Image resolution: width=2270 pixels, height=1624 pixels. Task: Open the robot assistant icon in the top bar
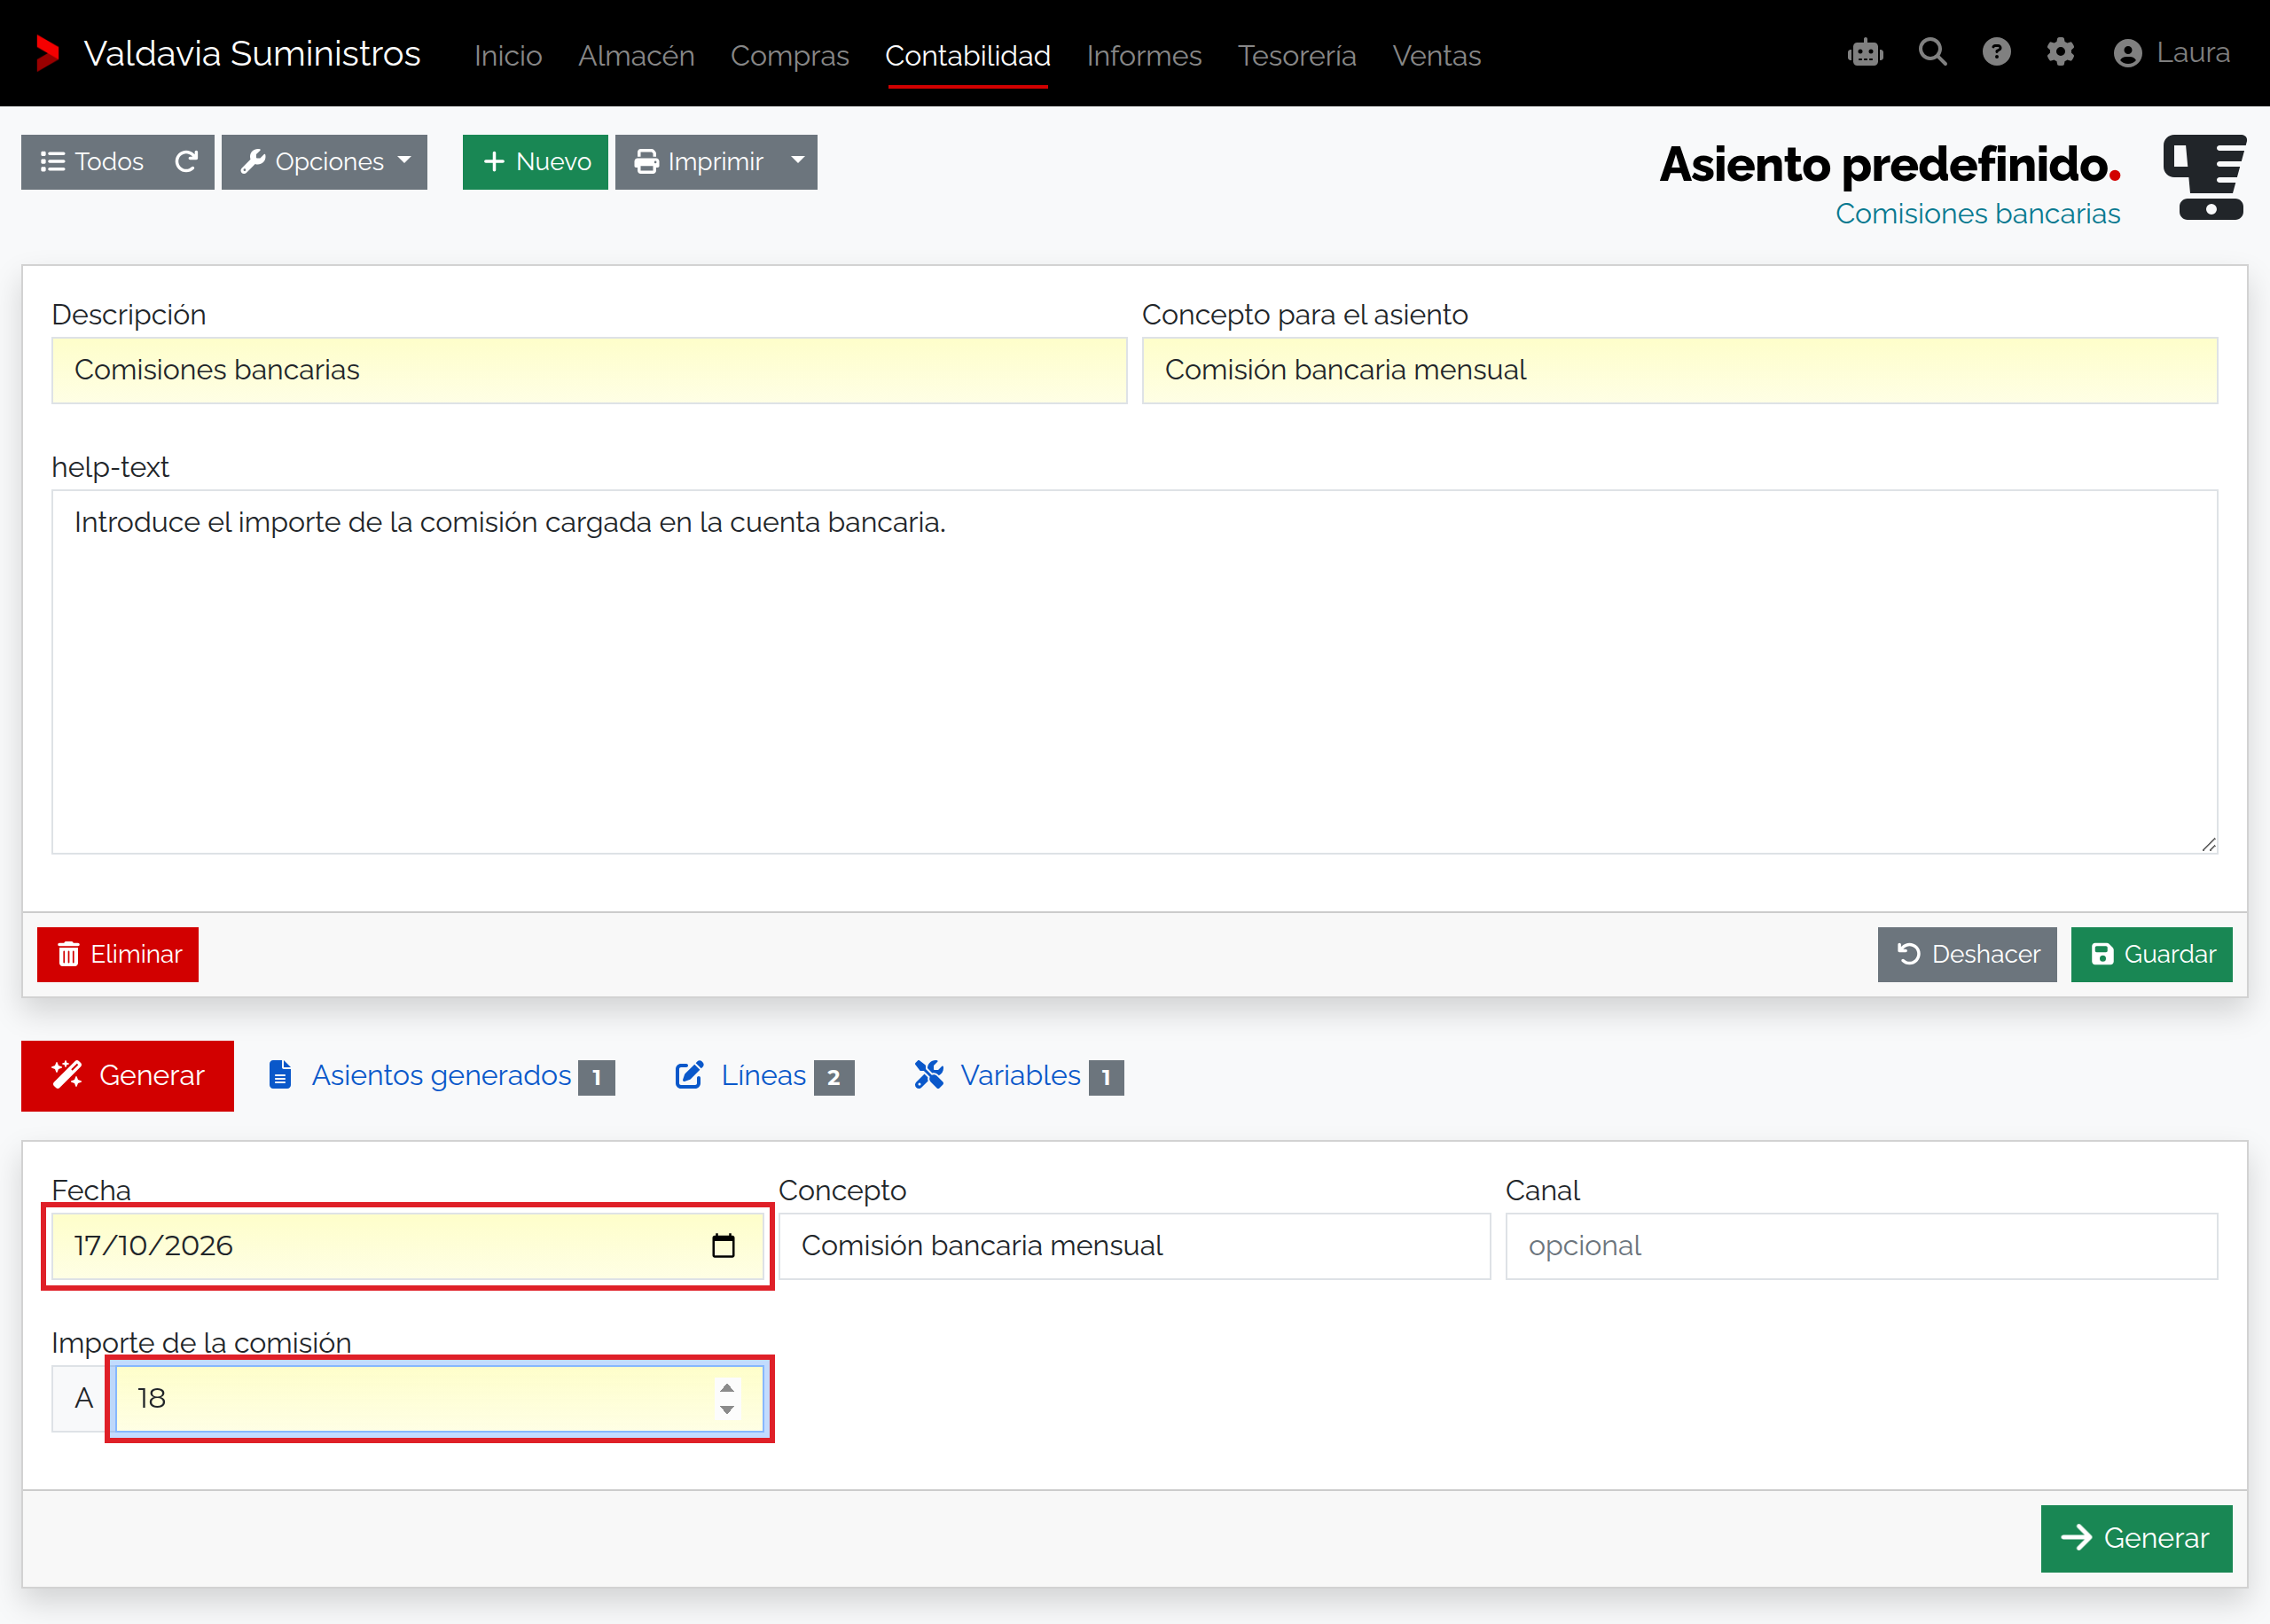(x=1865, y=52)
